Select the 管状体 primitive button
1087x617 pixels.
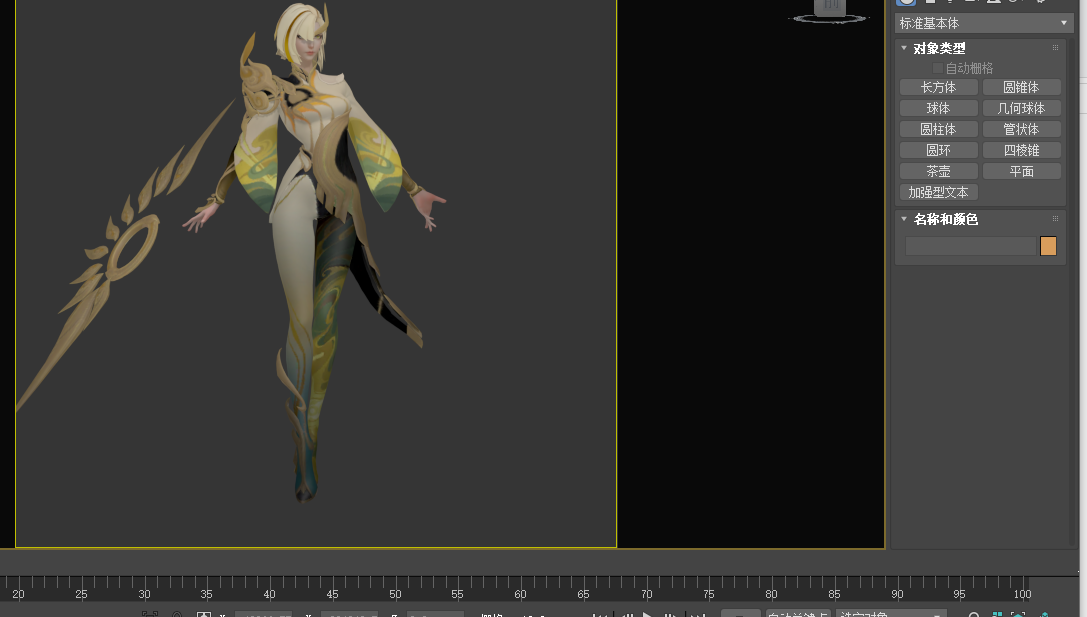[x=1021, y=130]
